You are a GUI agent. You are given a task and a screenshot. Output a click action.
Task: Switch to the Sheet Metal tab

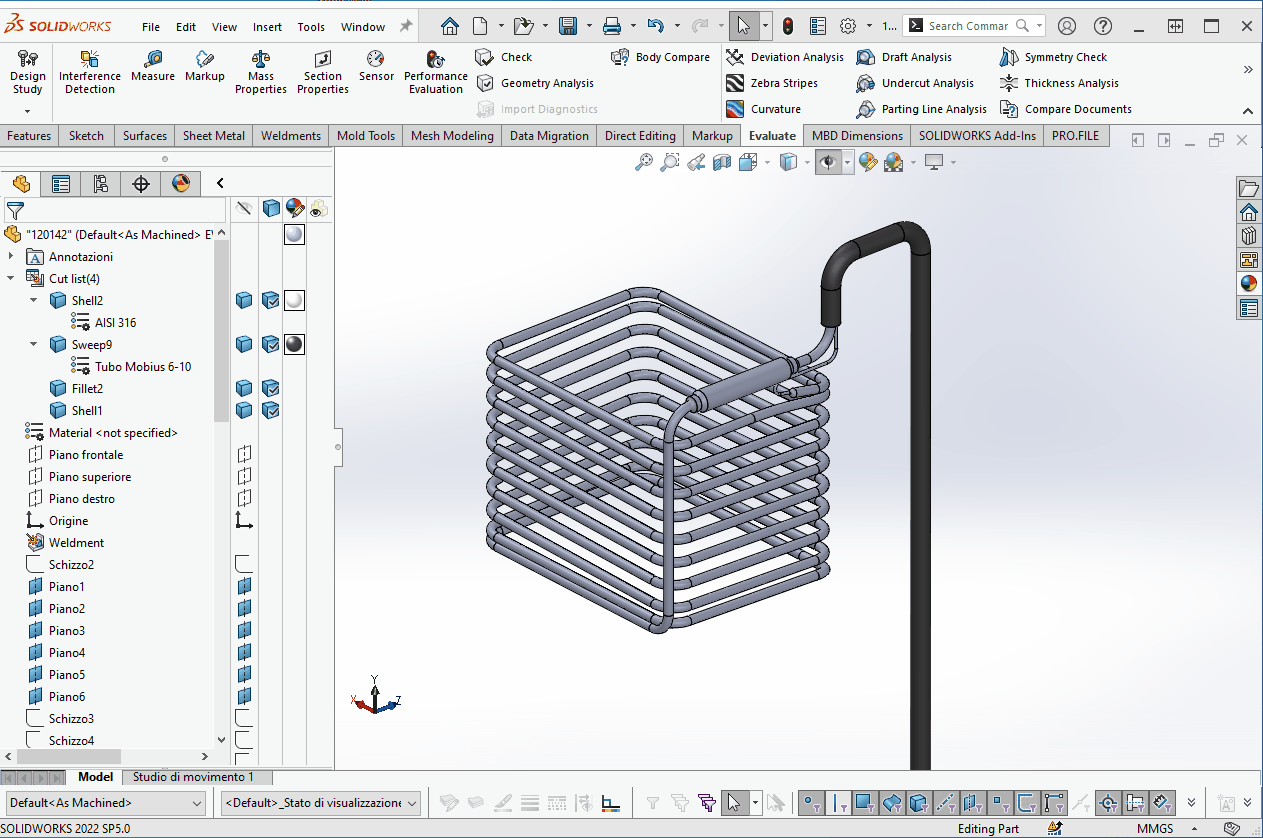(213, 136)
